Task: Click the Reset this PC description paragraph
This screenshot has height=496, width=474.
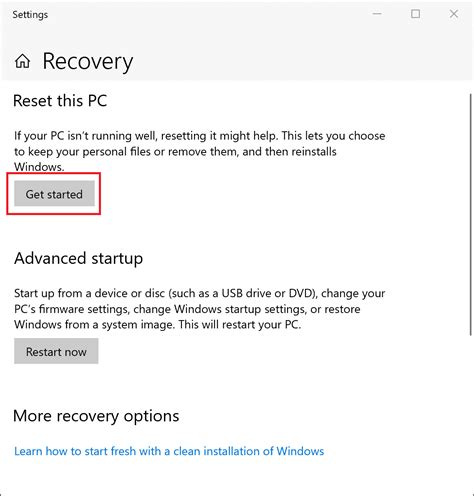Action: click(x=199, y=151)
